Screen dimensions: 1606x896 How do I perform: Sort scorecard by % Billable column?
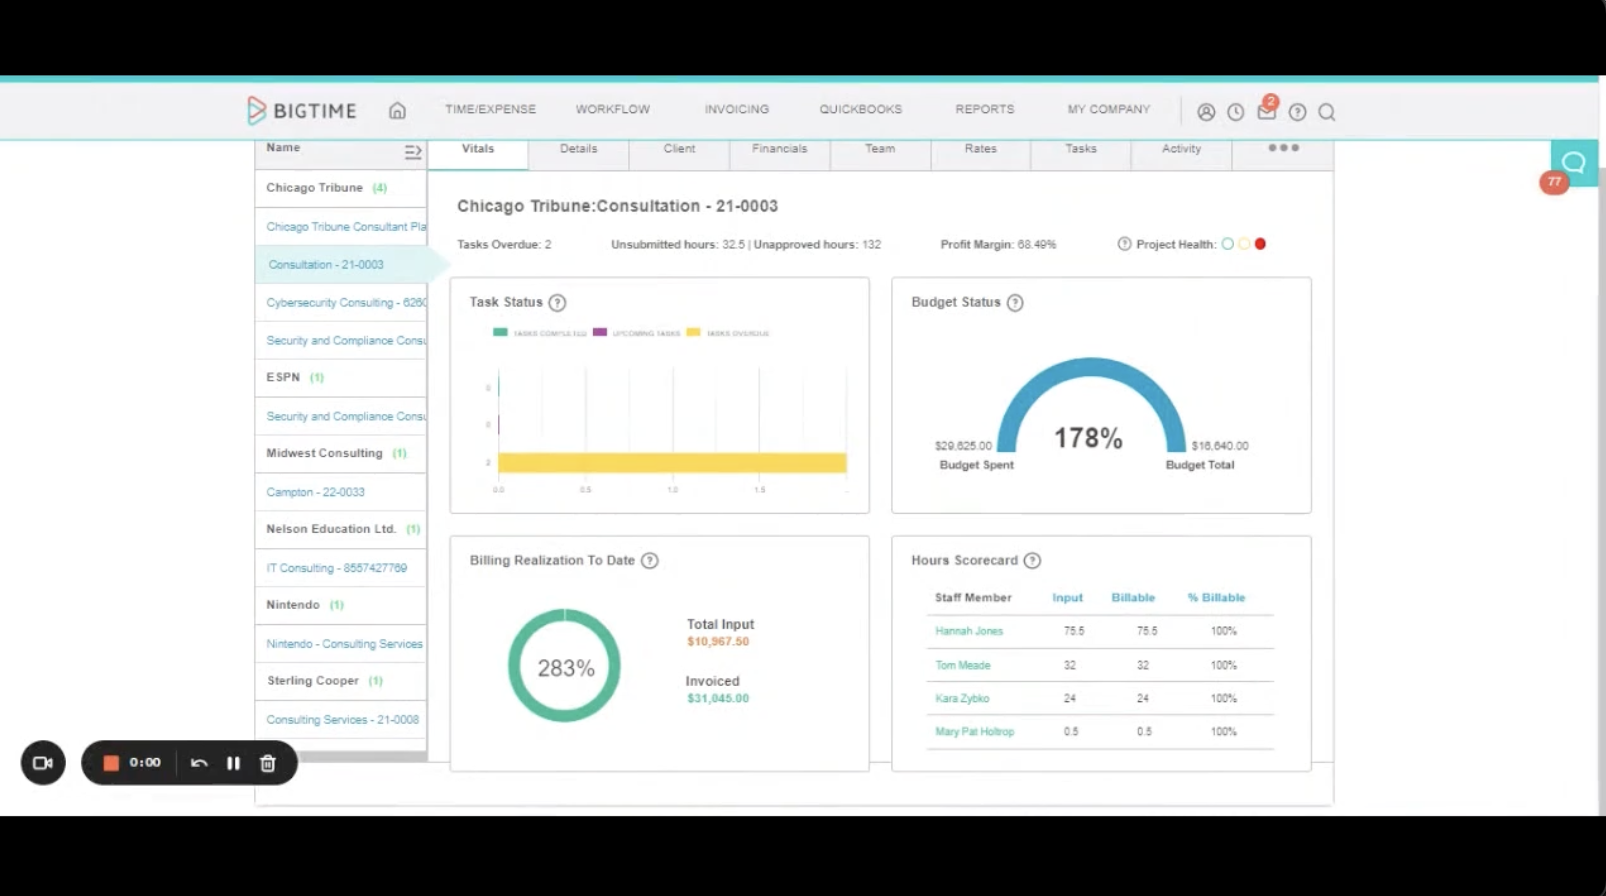[1216, 598]
